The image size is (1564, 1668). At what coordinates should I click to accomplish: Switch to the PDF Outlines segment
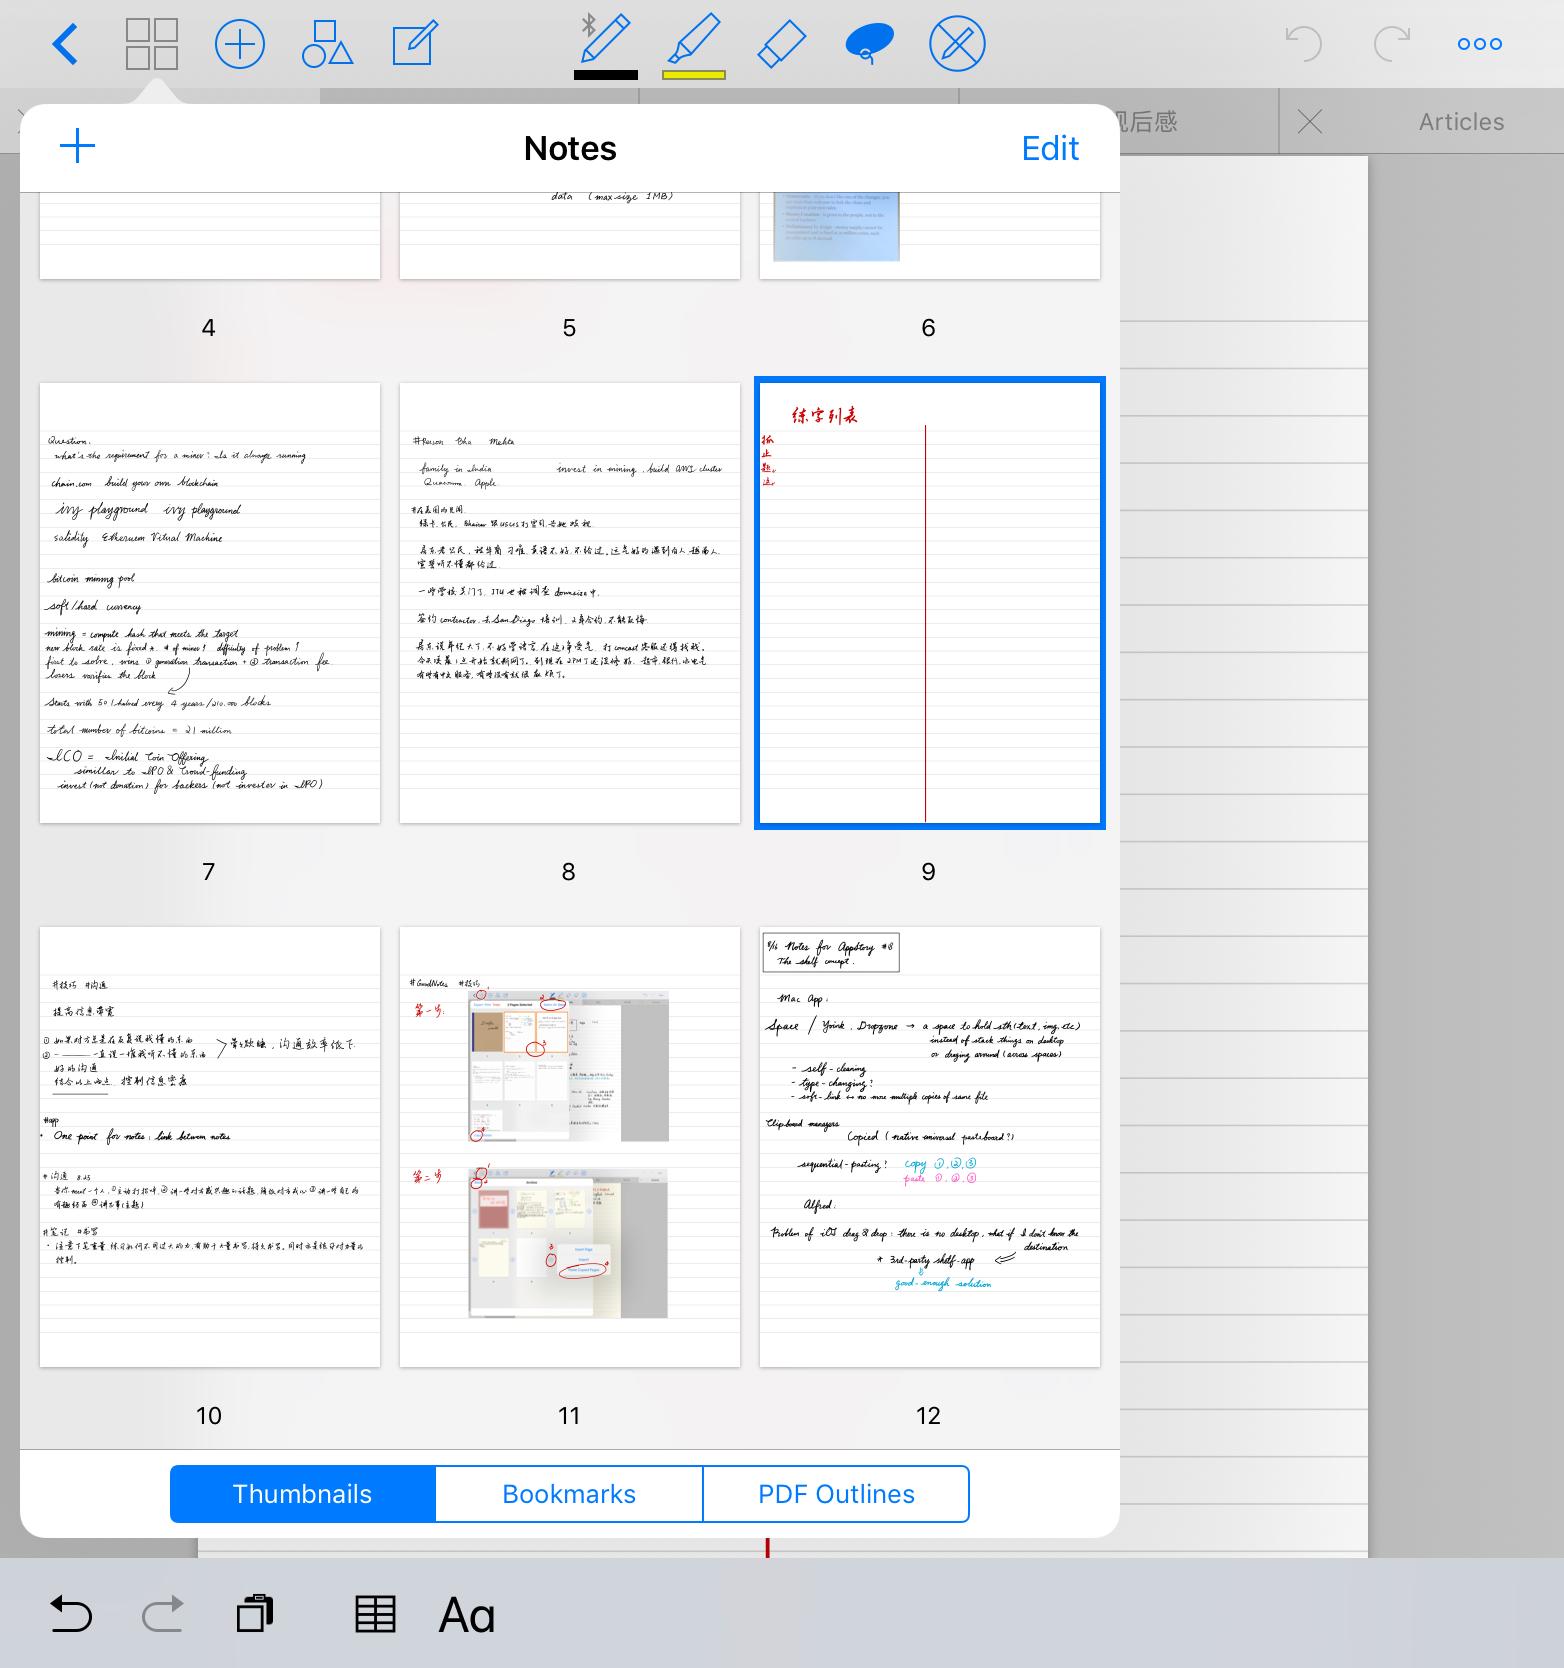(x=836, y=1494)
